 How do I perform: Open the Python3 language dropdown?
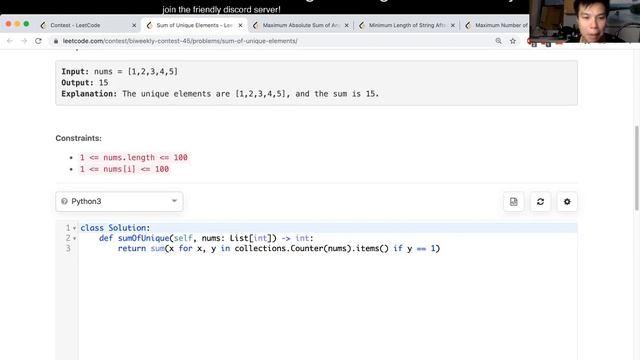point(119,201)
